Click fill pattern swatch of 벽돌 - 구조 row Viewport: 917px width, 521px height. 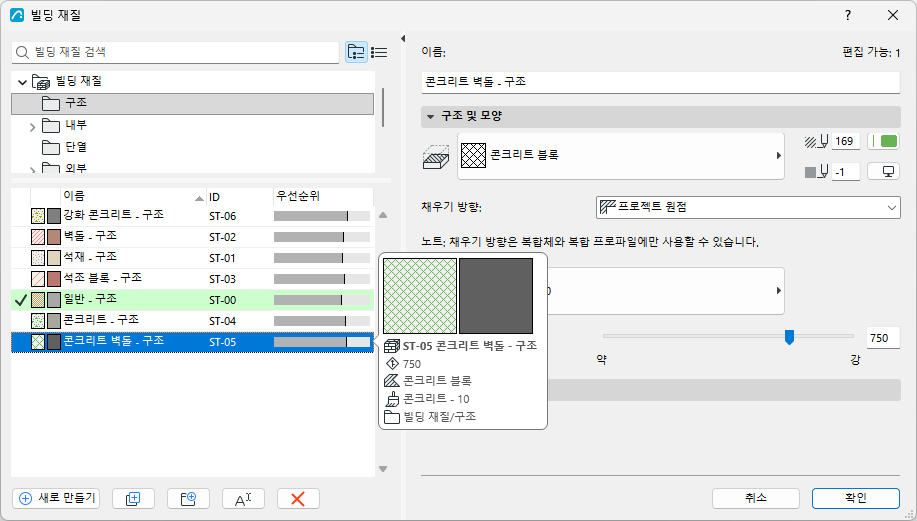point(38,237)
